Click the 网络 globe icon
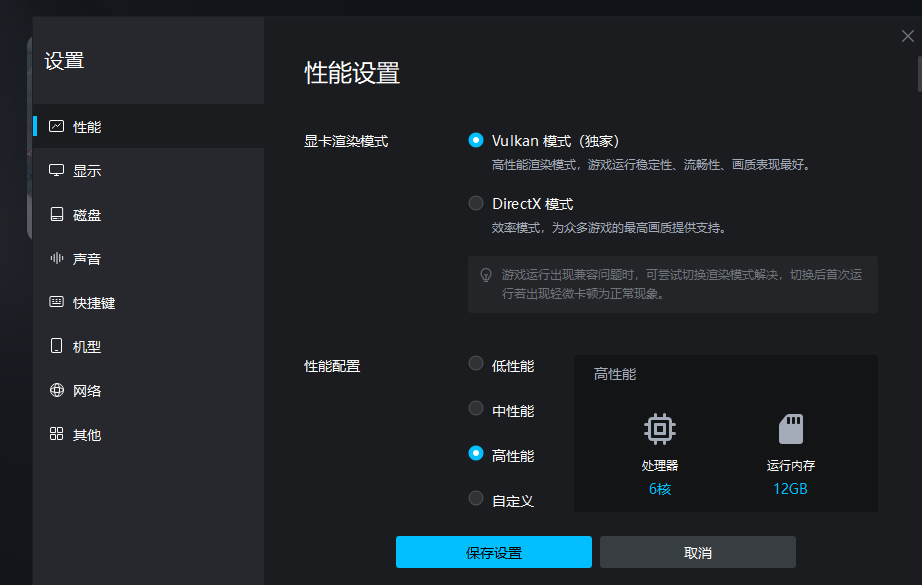This screenshot has height=585, width=922. coord(56,390)
